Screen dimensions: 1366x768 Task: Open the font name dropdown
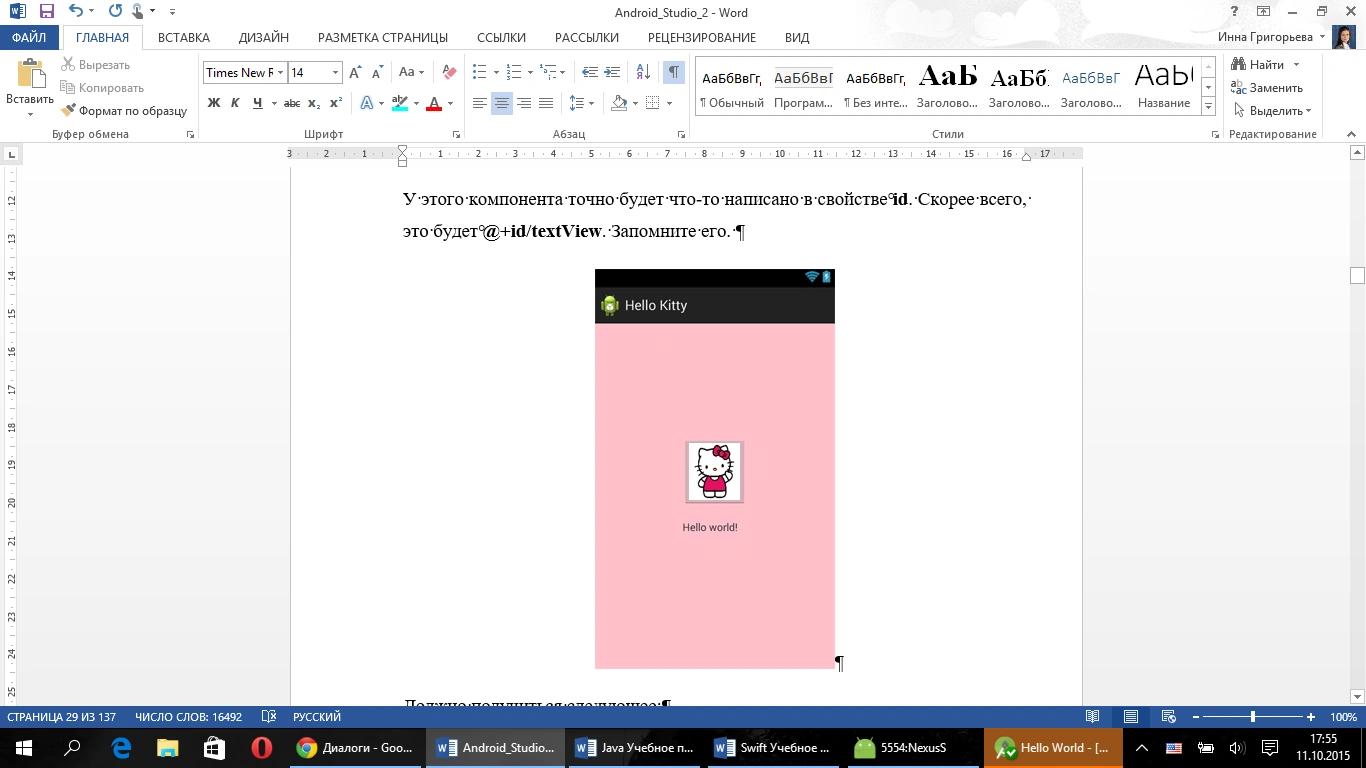coord(281,72)
